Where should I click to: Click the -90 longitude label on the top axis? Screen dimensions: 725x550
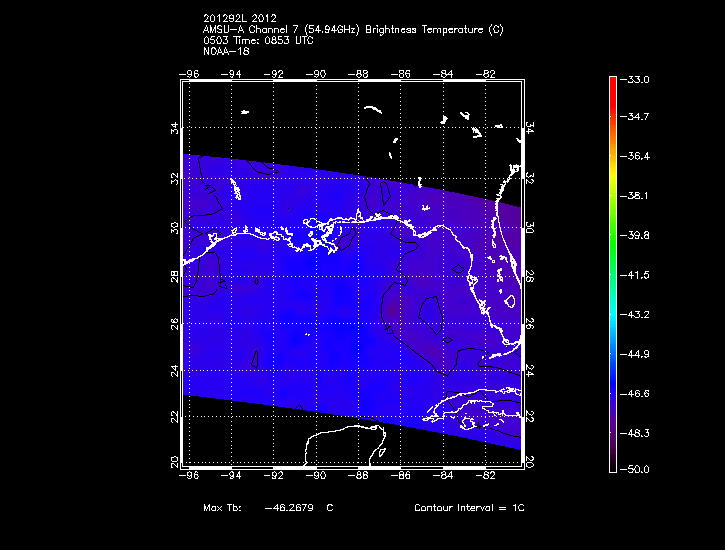click(x=316, y=74)
